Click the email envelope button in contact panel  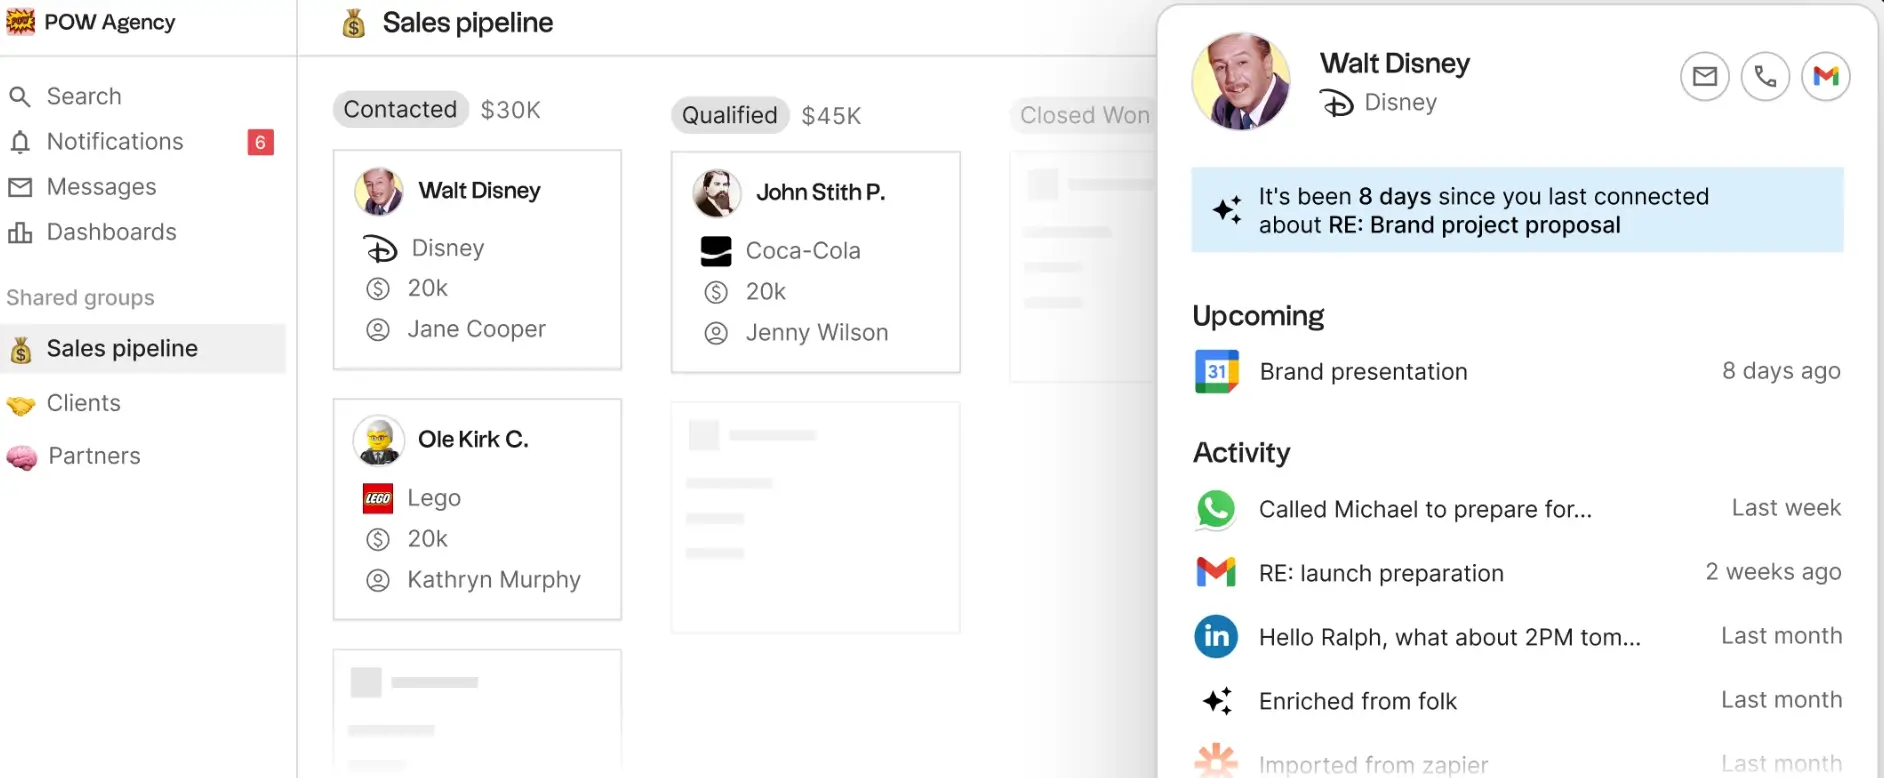(x=1705, y=76)
